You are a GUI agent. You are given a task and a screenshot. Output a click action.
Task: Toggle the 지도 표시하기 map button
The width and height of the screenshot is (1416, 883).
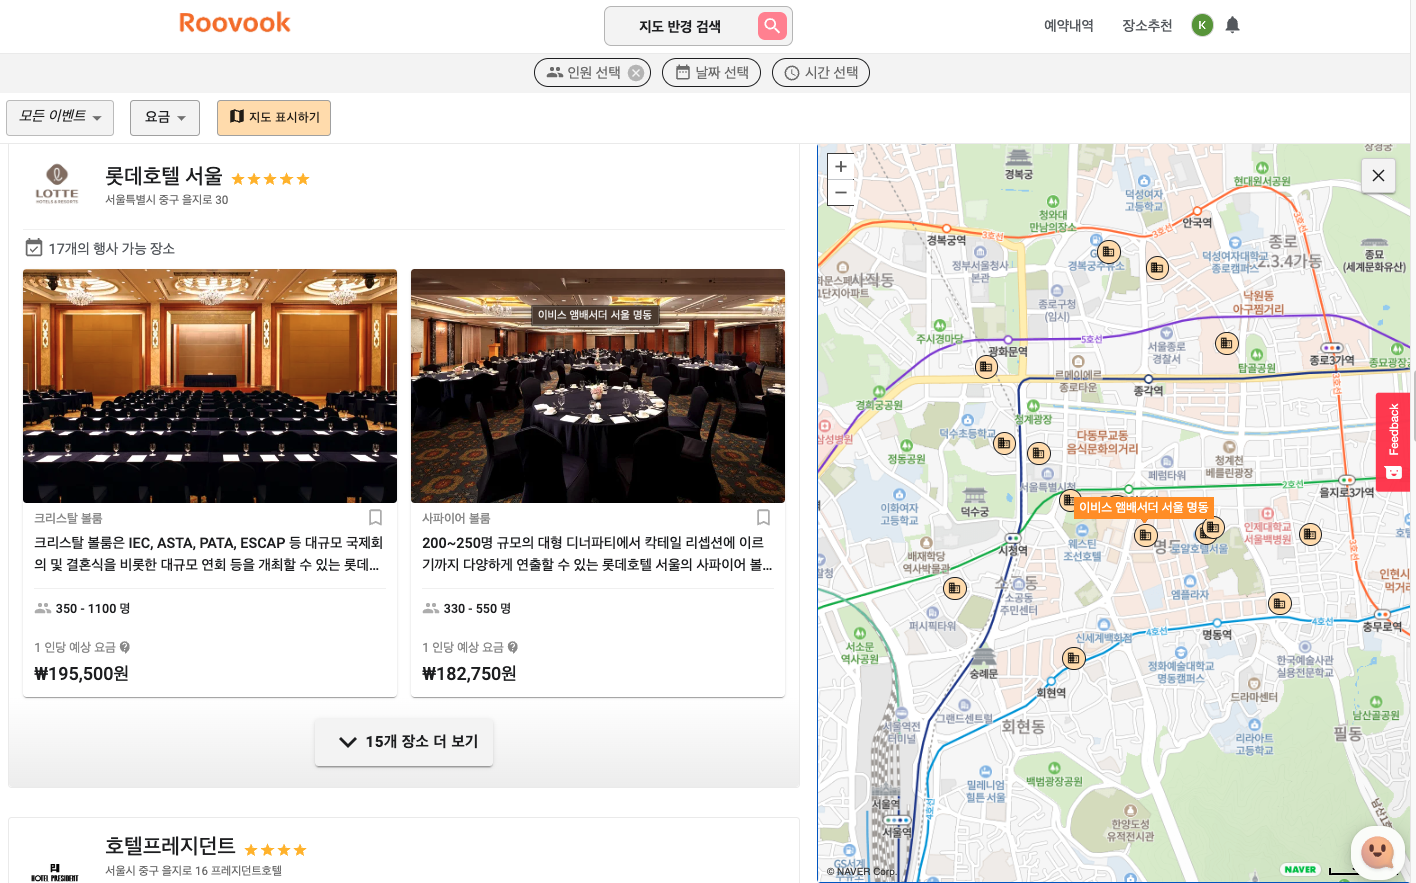(x=274, y=117)
